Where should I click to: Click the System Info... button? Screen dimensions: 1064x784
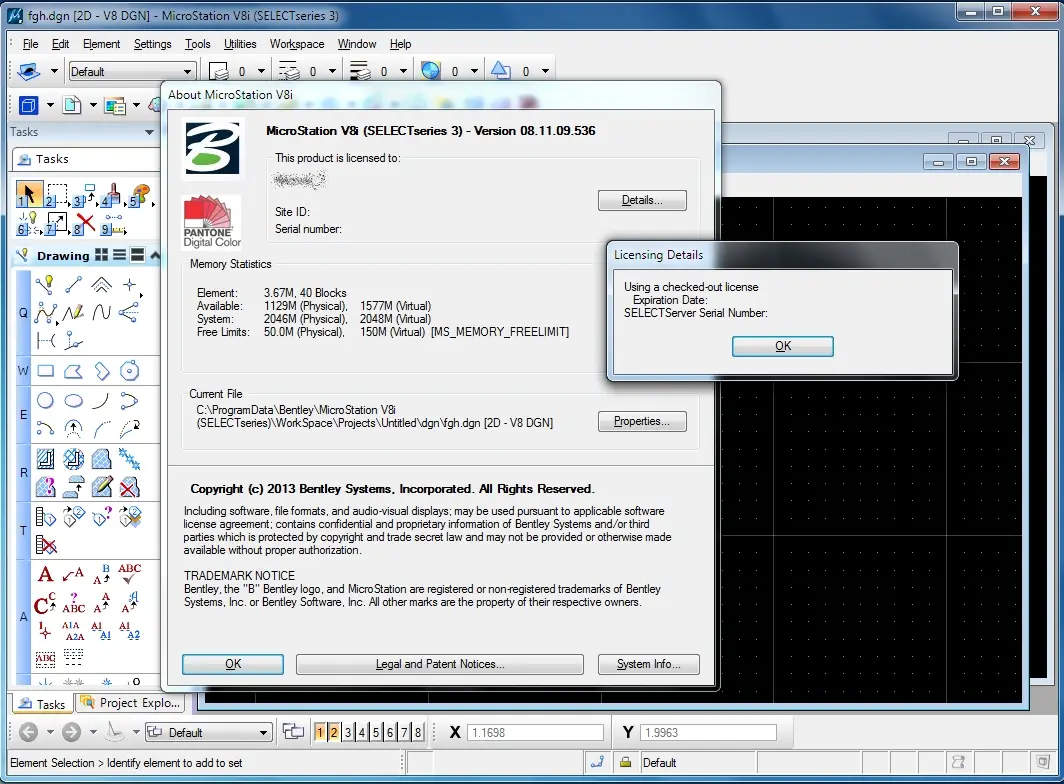tap(648, 664)
